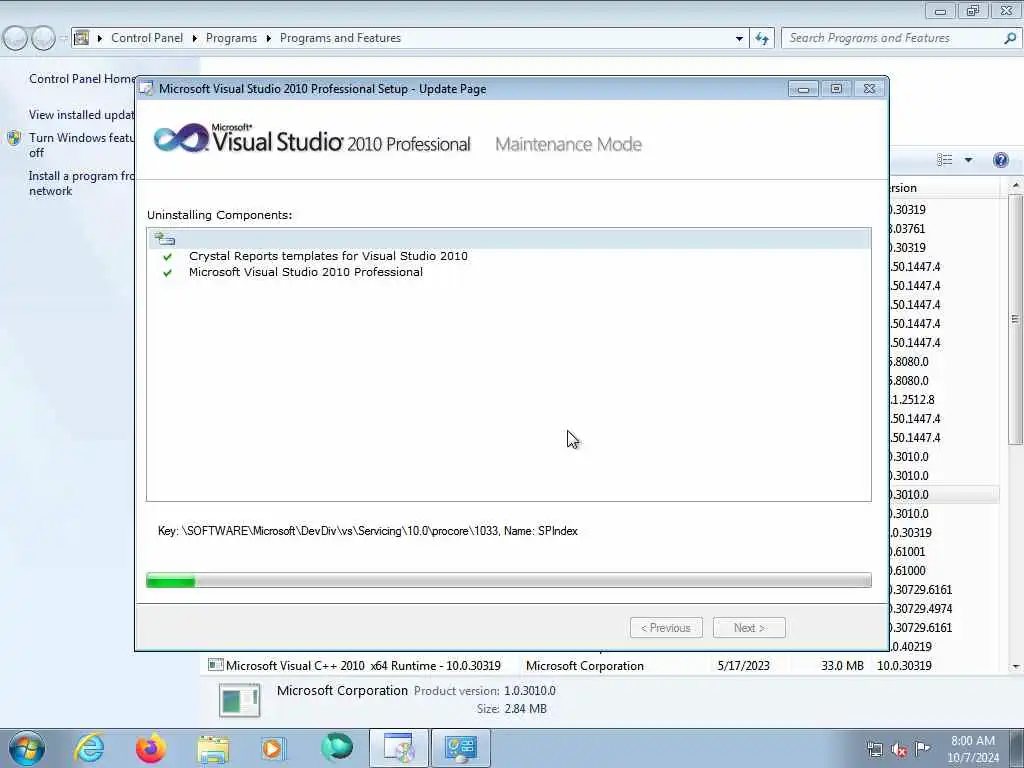This screenshot has width=1024, height=768.
Task: Open Install a program from the network link
Action: tap(82, 184)
